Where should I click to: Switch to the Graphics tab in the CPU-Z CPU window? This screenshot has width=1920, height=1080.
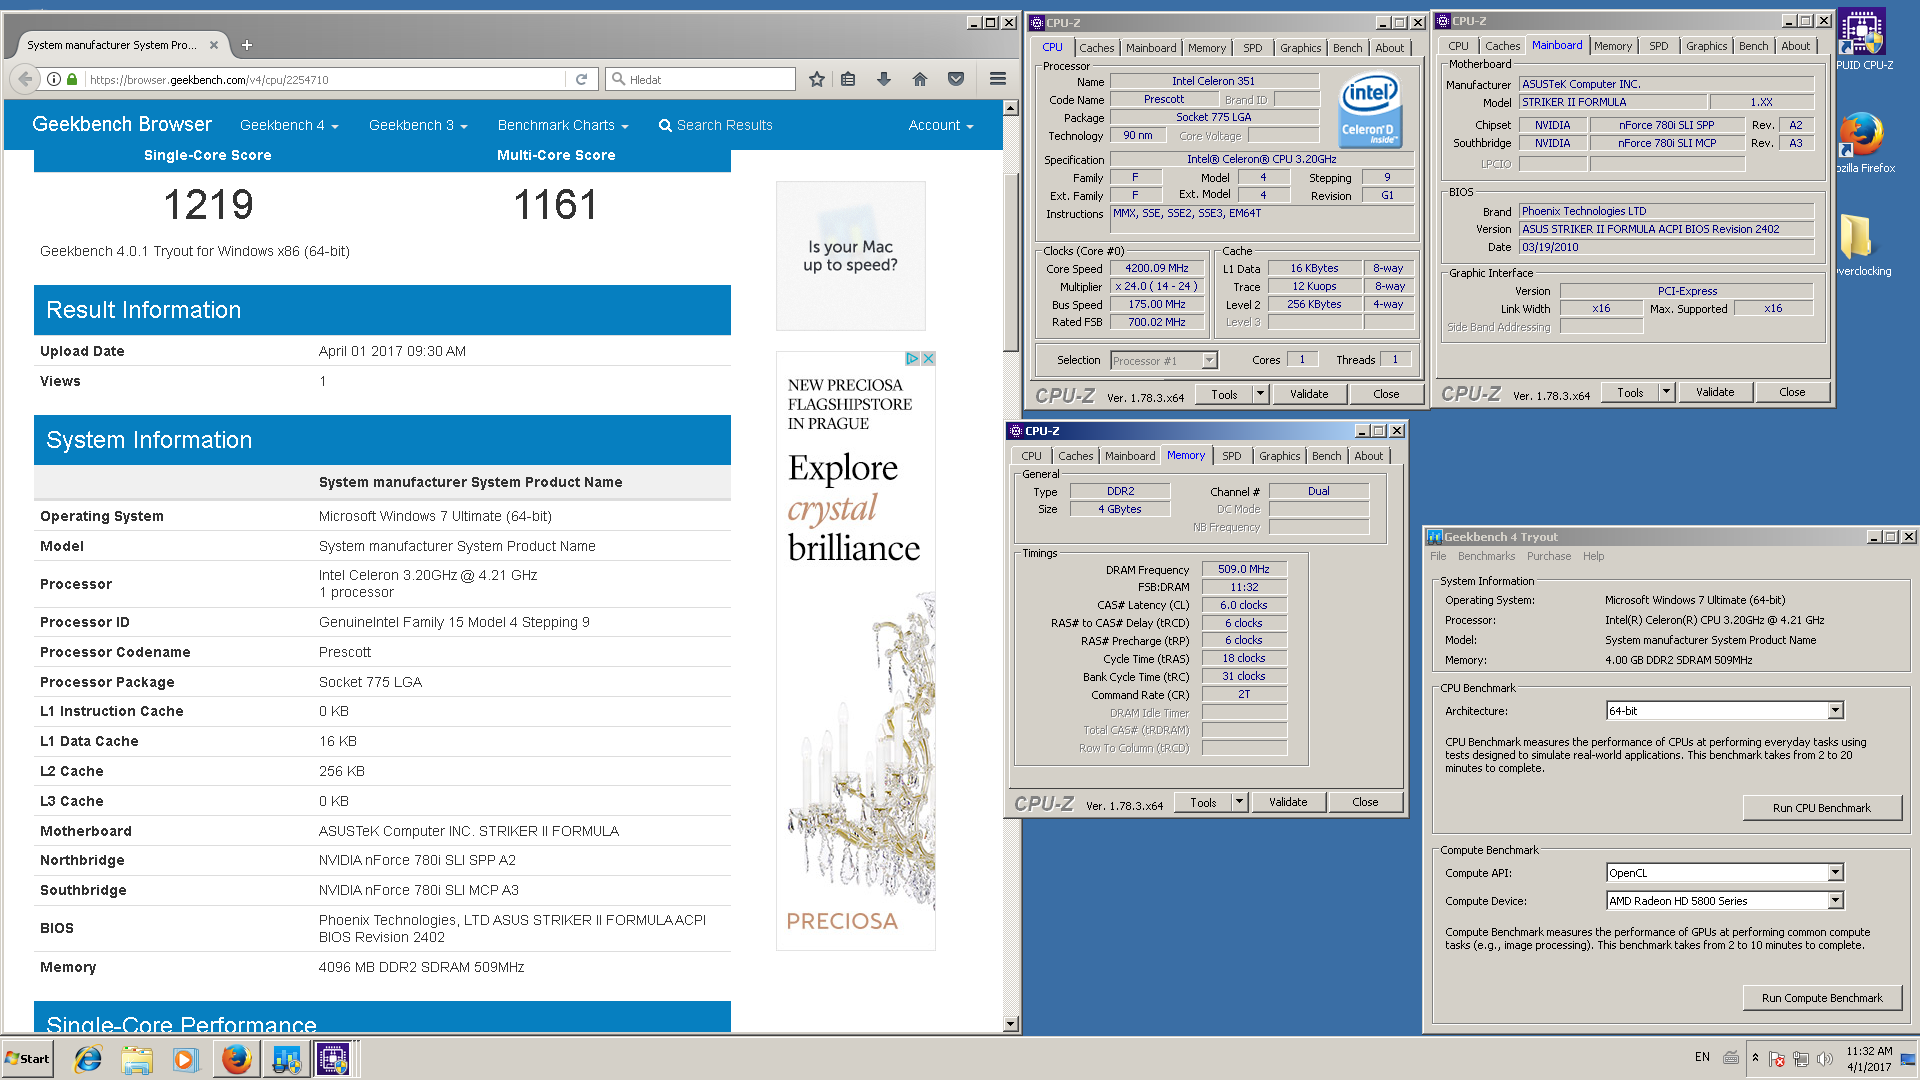1300,48
